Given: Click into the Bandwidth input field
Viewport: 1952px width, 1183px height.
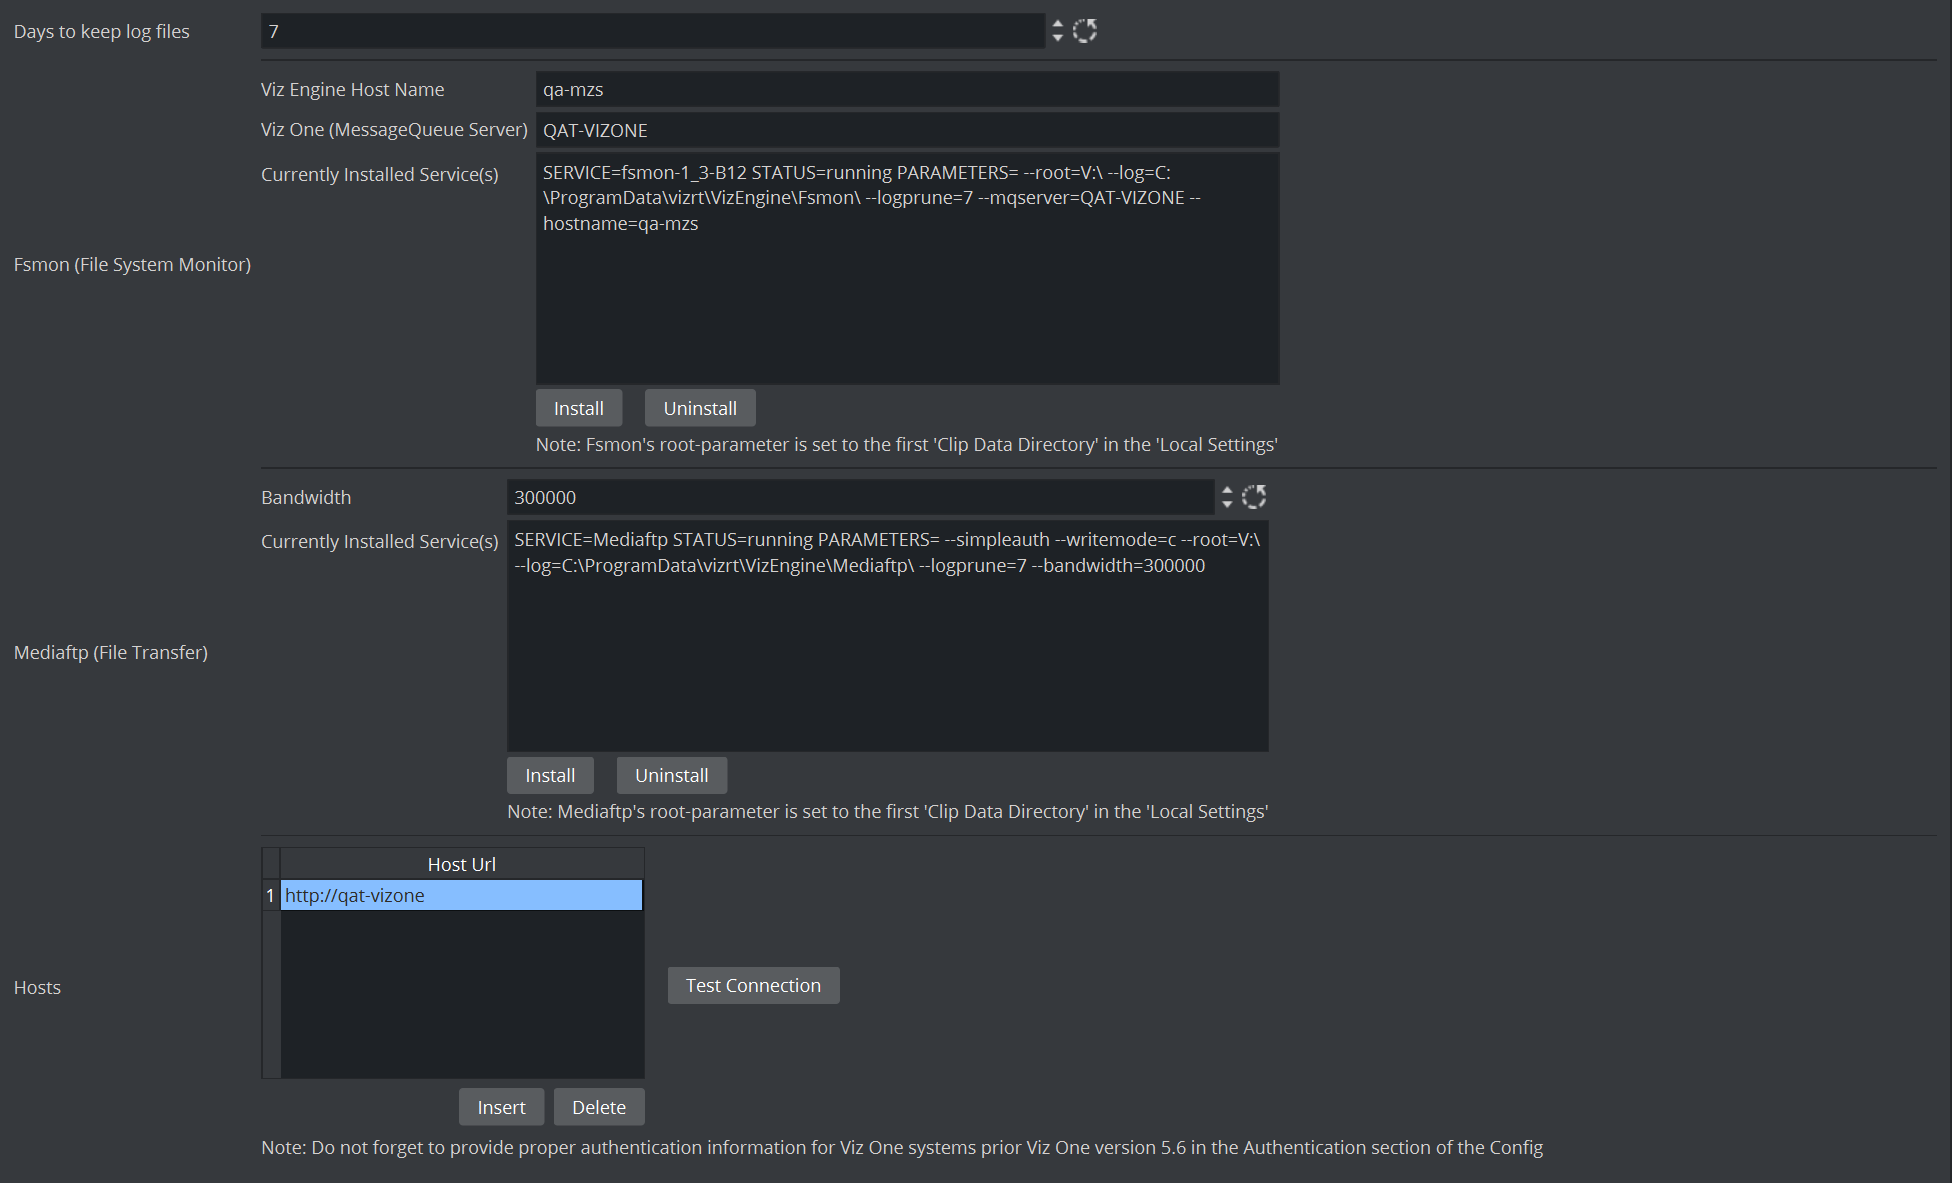Looking at the screenshot, I should (860, 497).
